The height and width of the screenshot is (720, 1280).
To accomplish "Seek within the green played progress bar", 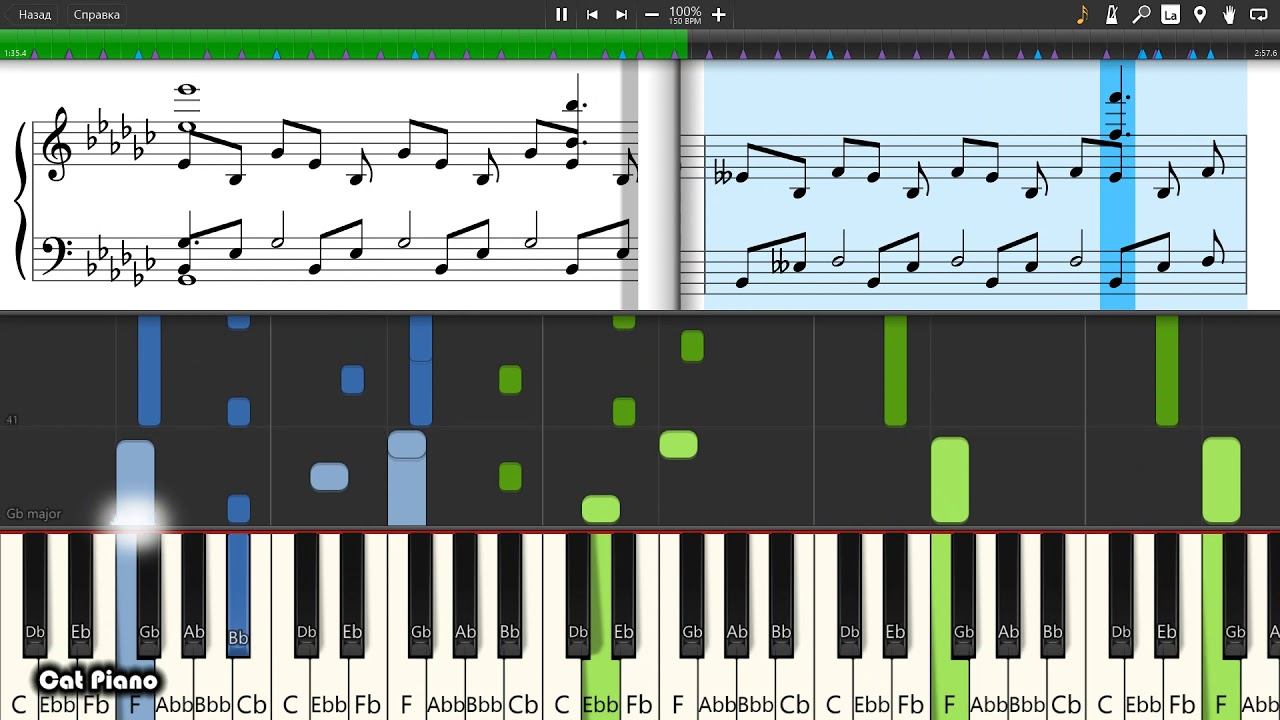I will tap(343, 45).
